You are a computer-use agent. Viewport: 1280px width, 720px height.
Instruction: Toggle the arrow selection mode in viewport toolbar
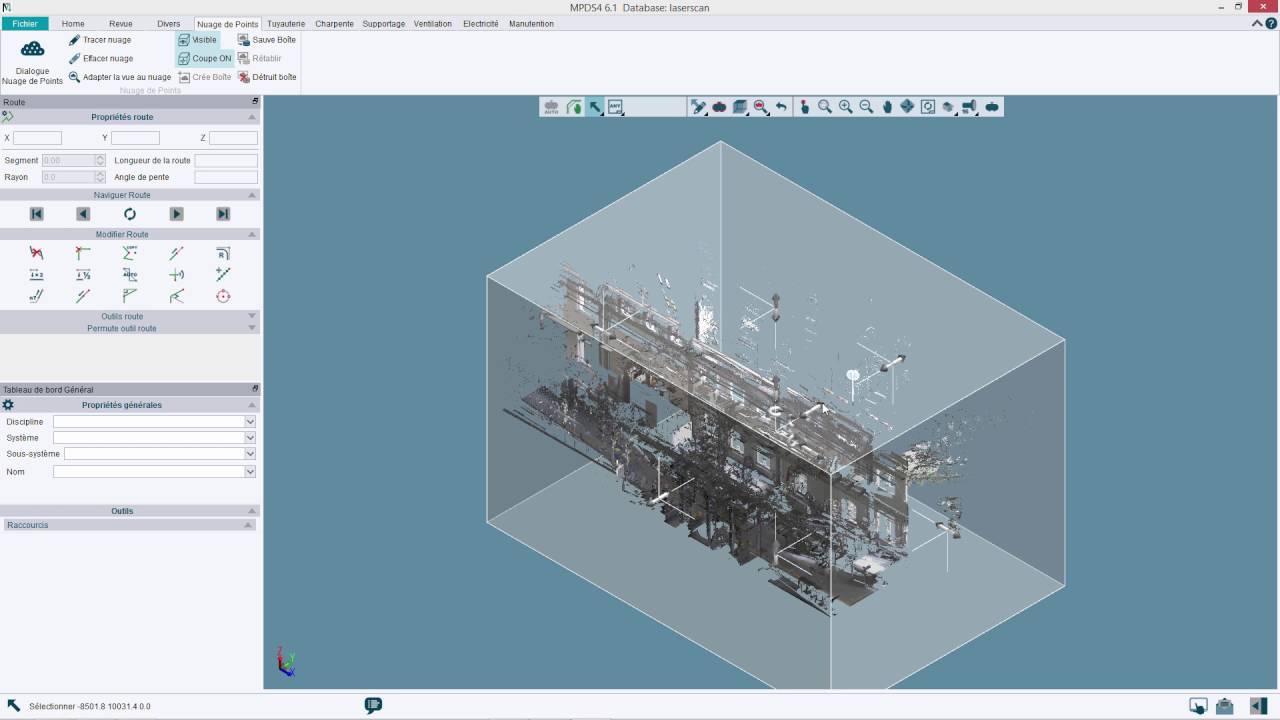click(595, 107)
